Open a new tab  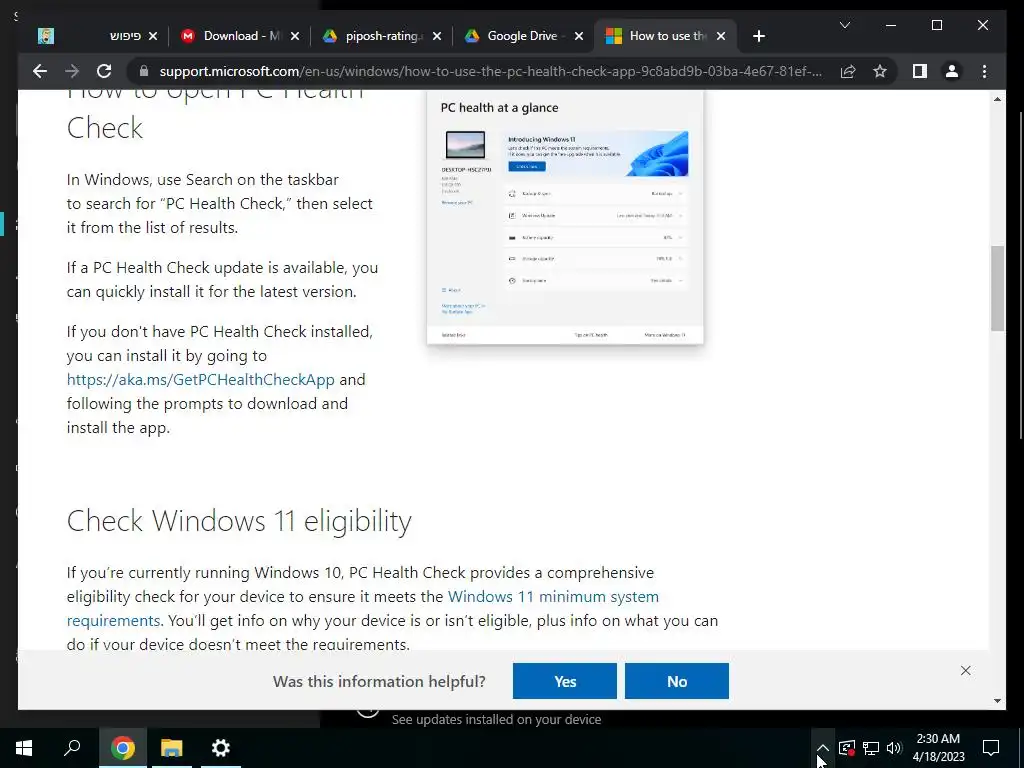(x=758, y=37)
